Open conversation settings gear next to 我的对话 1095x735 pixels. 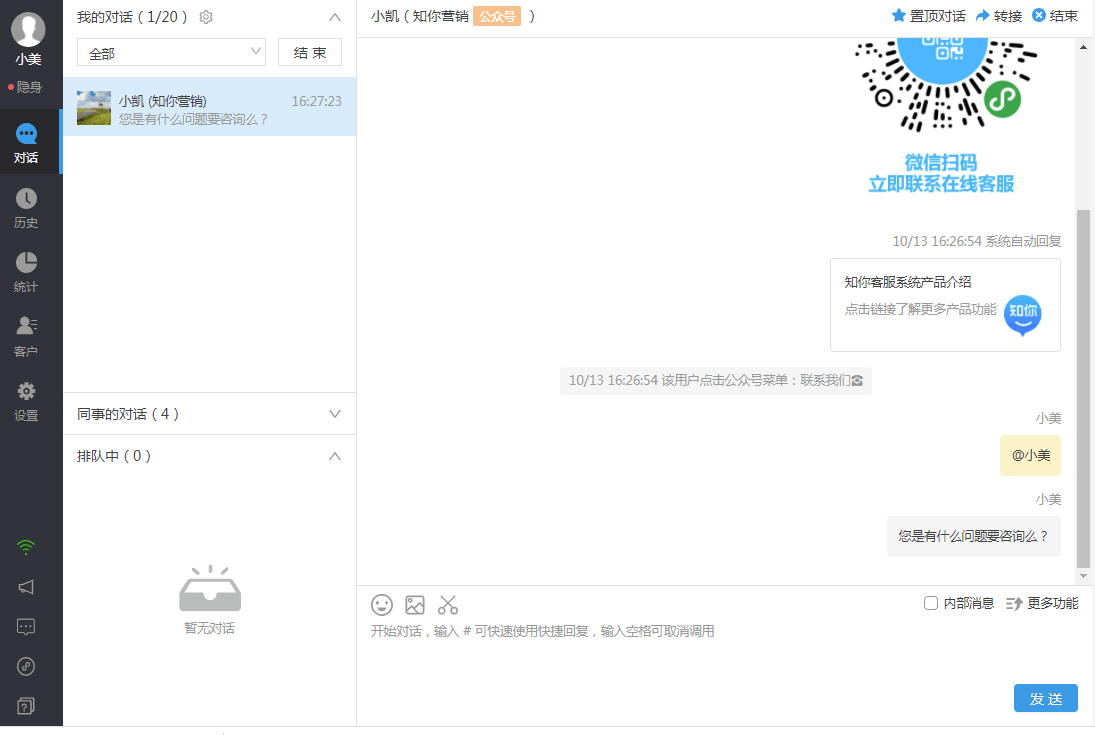point(206,17)
